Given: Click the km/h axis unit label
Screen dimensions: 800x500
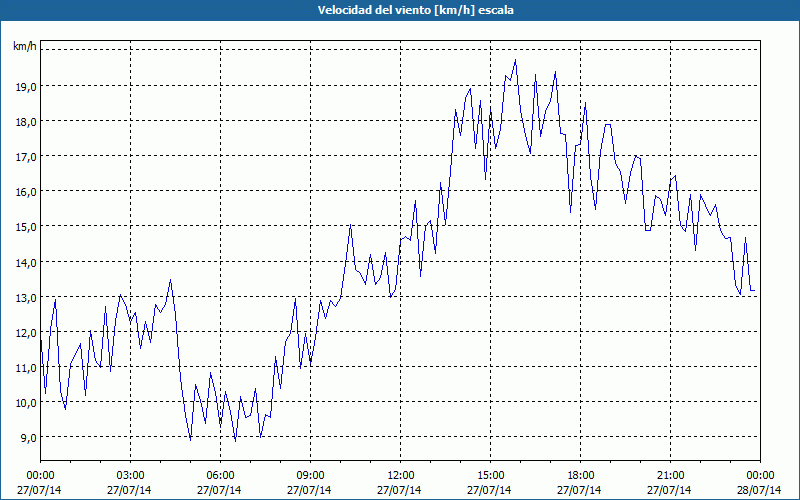Looking at the screenshot, I should point(24,47).
